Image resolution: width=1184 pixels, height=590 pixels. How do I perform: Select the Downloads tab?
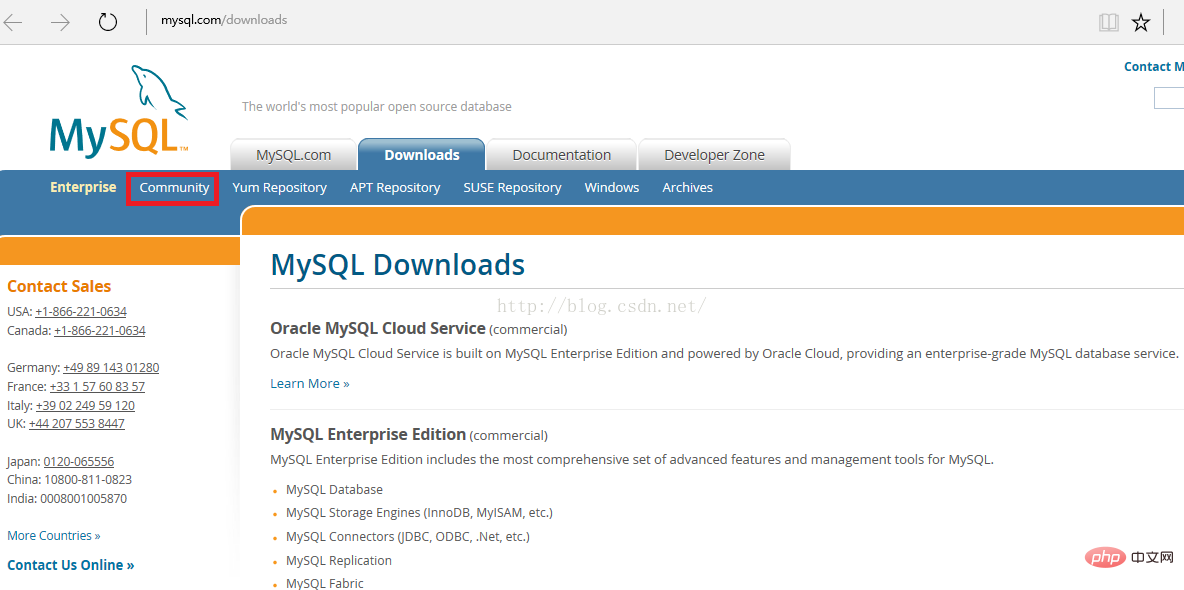pyautogui.click(x=421, y=155)
